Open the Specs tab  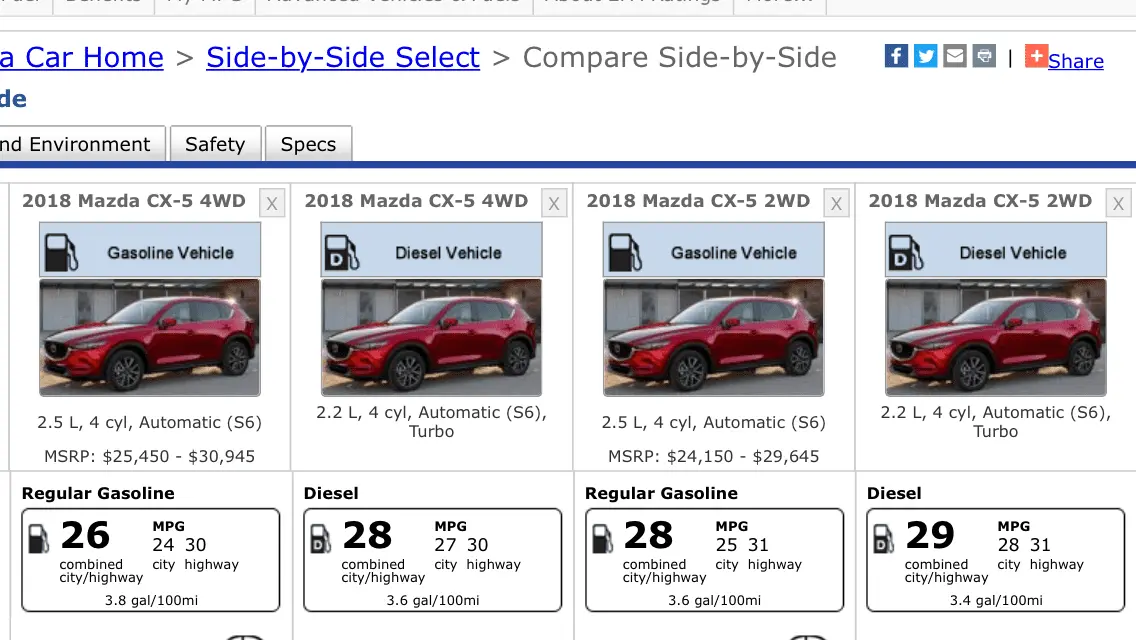tap(308, 144)
